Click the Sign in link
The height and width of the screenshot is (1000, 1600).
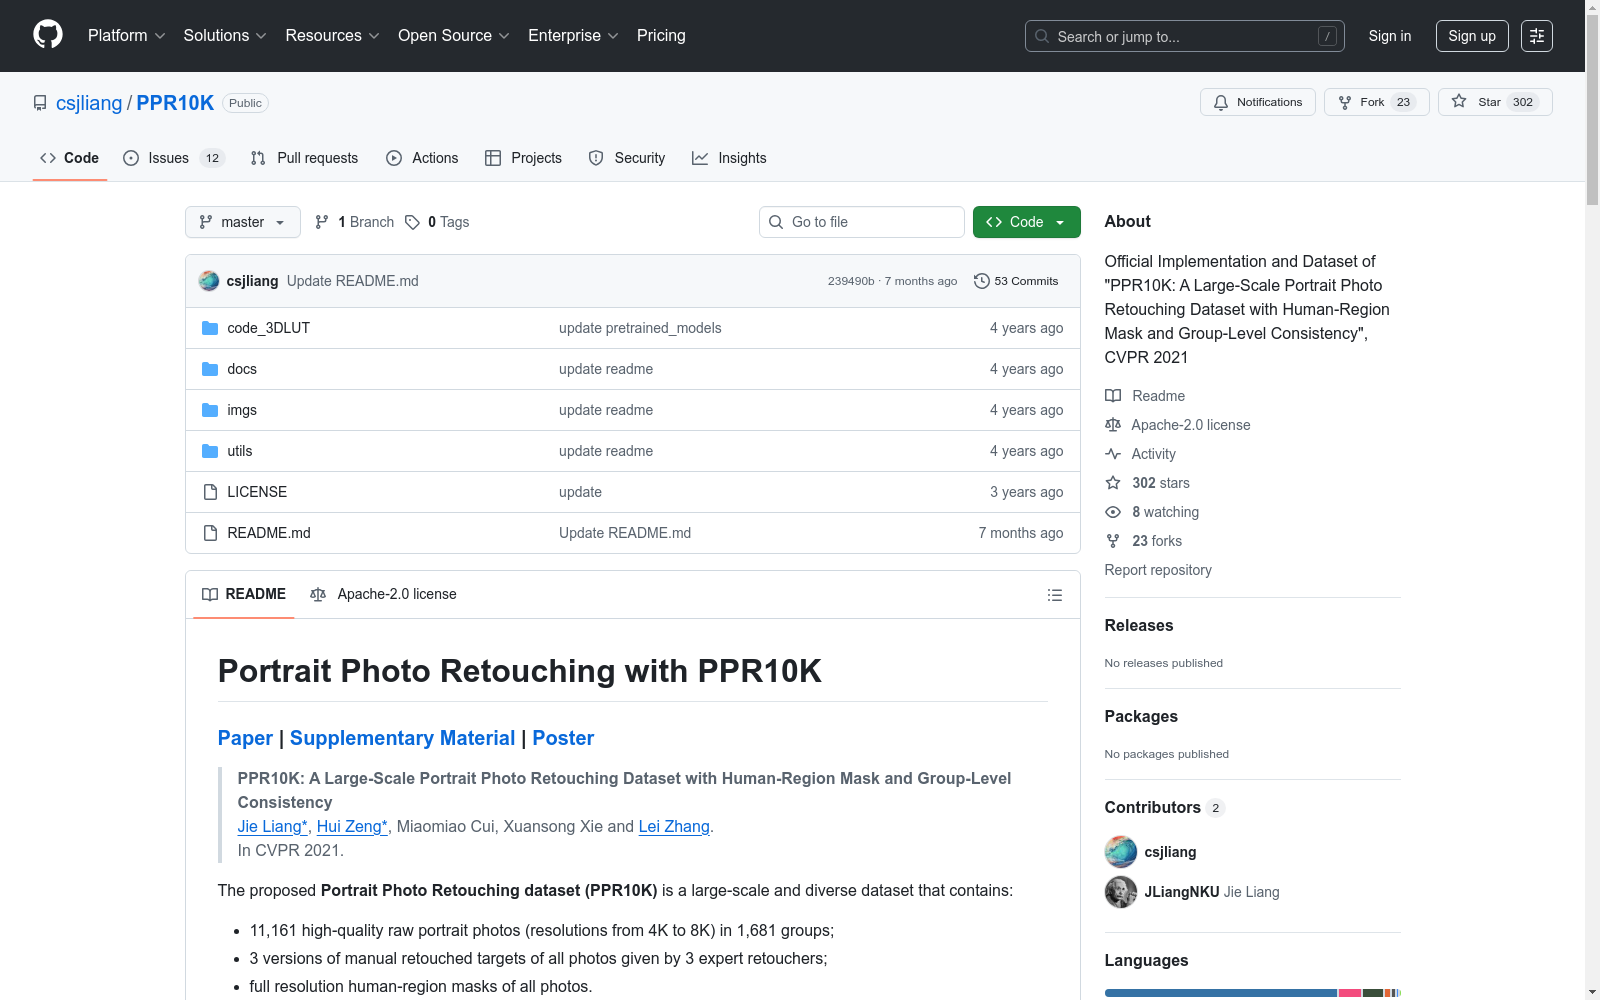coord(1390,36)
